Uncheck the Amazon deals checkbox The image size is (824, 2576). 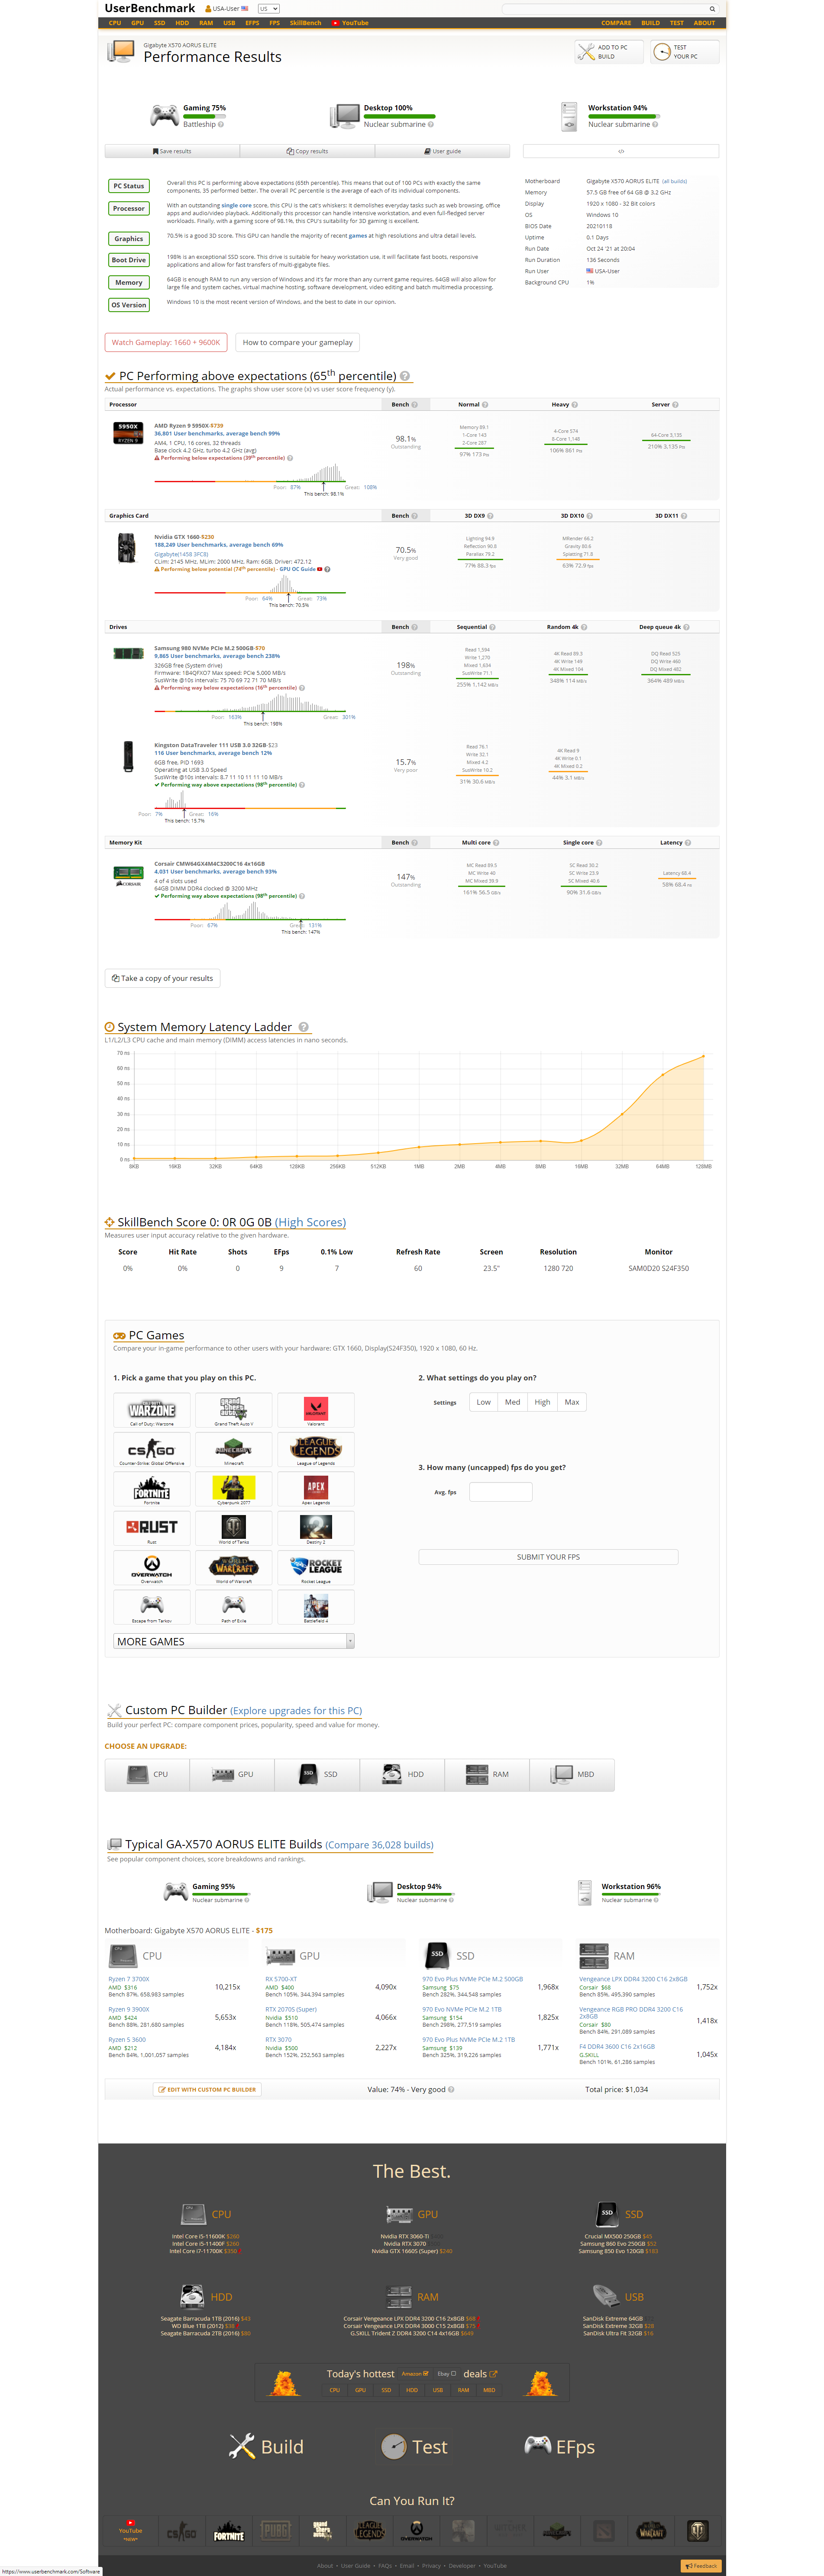click(x=426, y=2373)
